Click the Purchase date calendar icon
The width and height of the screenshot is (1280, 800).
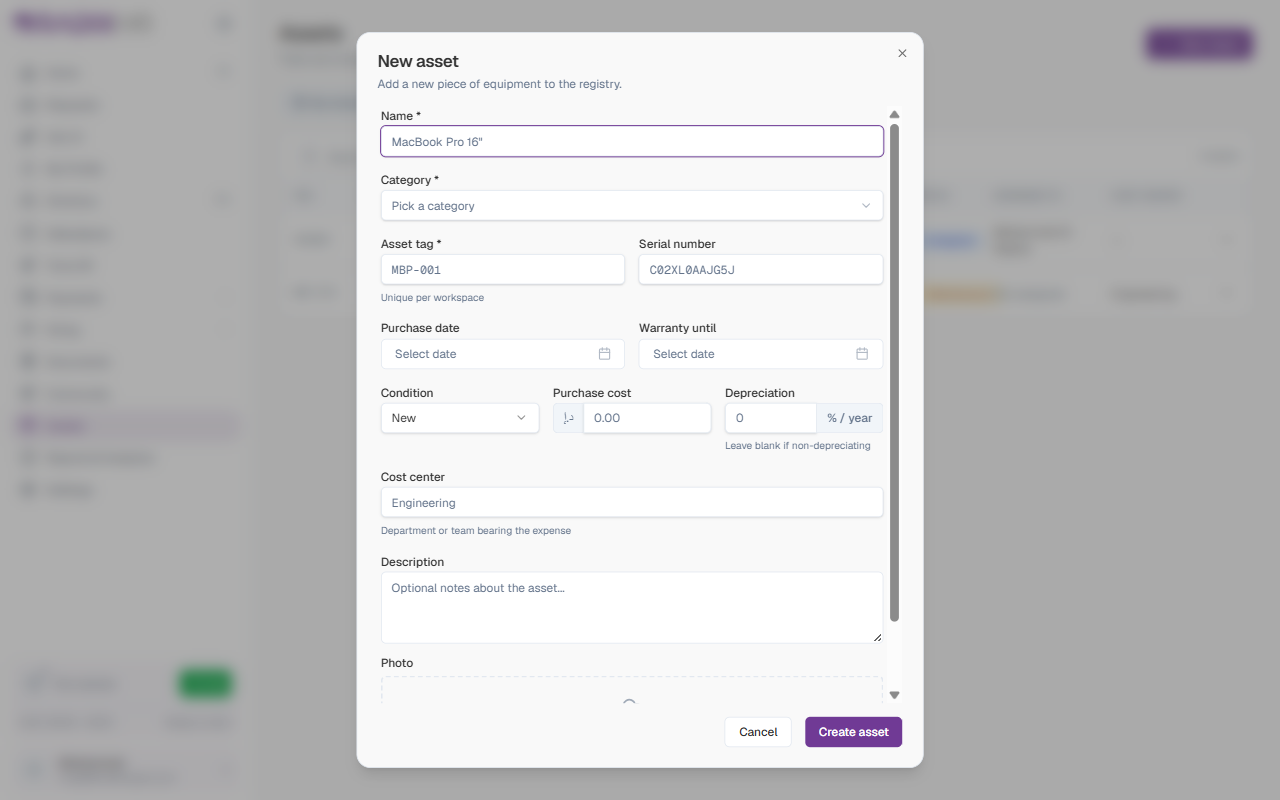click(x=604, y=354)
